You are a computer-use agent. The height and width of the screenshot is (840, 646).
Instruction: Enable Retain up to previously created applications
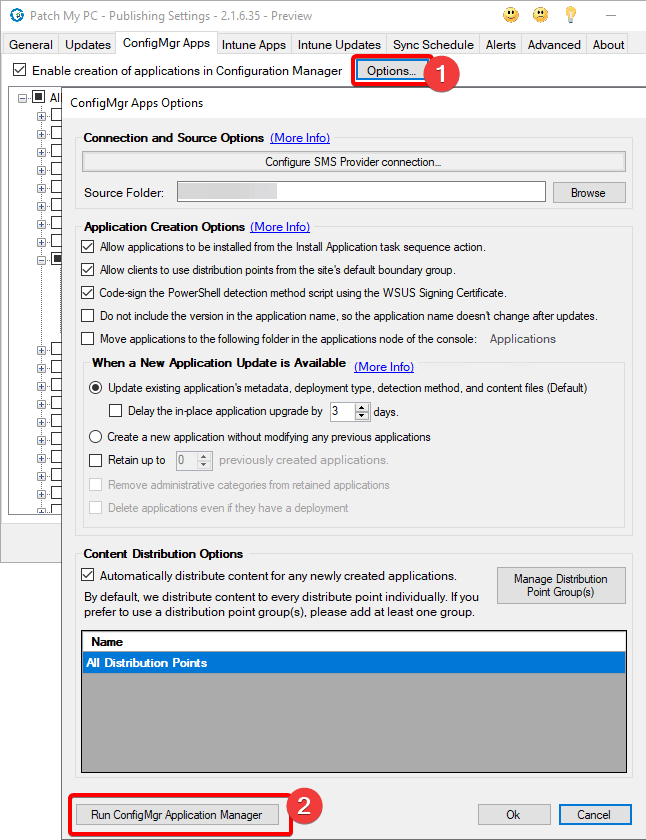point(95,460)
